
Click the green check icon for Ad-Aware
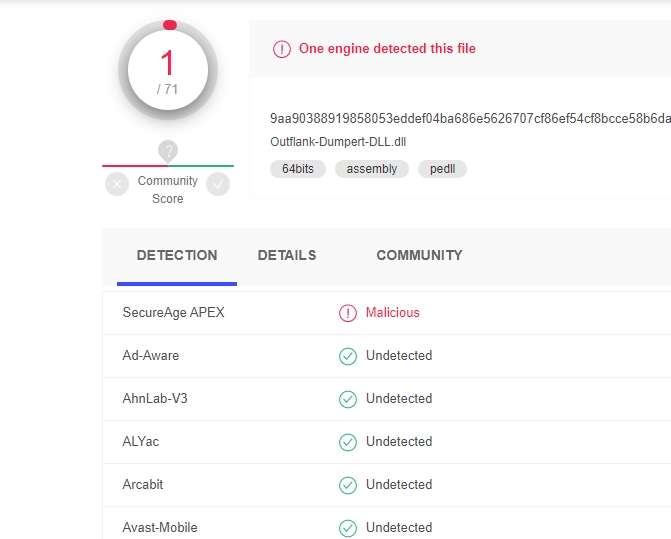click(348, 356)
